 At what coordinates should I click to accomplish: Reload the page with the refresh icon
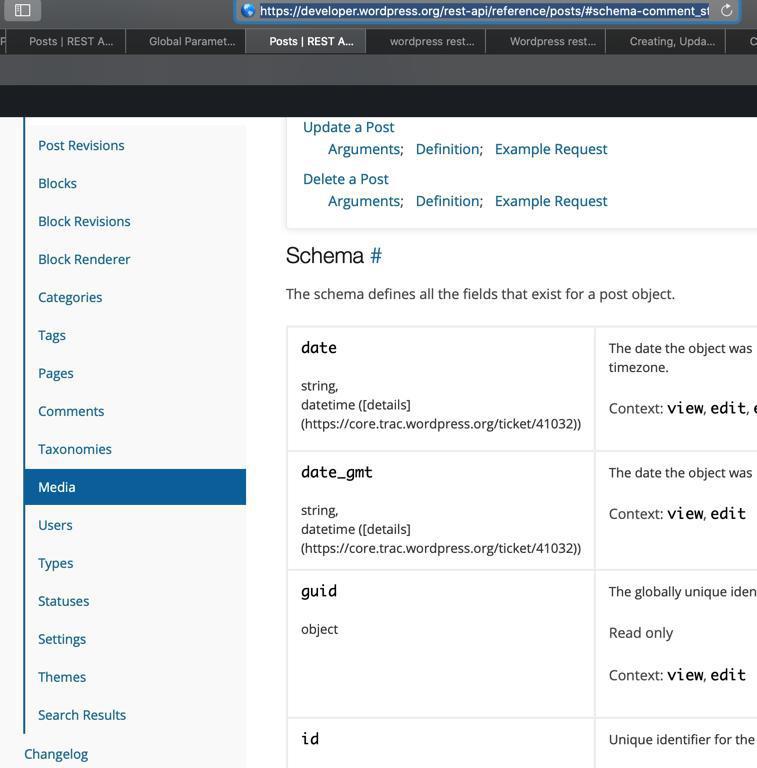pos(727,10)
